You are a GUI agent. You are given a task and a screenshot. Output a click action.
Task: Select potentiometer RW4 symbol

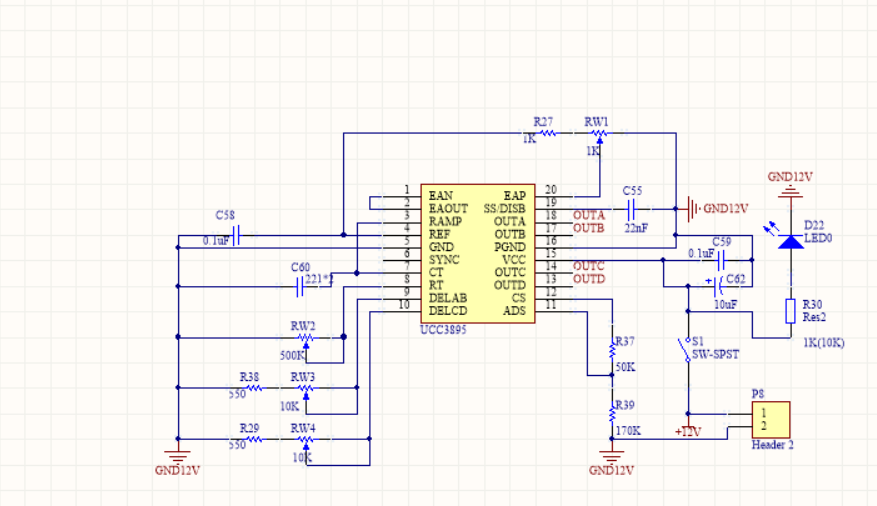pyautogui.click(x=305, y=441)
